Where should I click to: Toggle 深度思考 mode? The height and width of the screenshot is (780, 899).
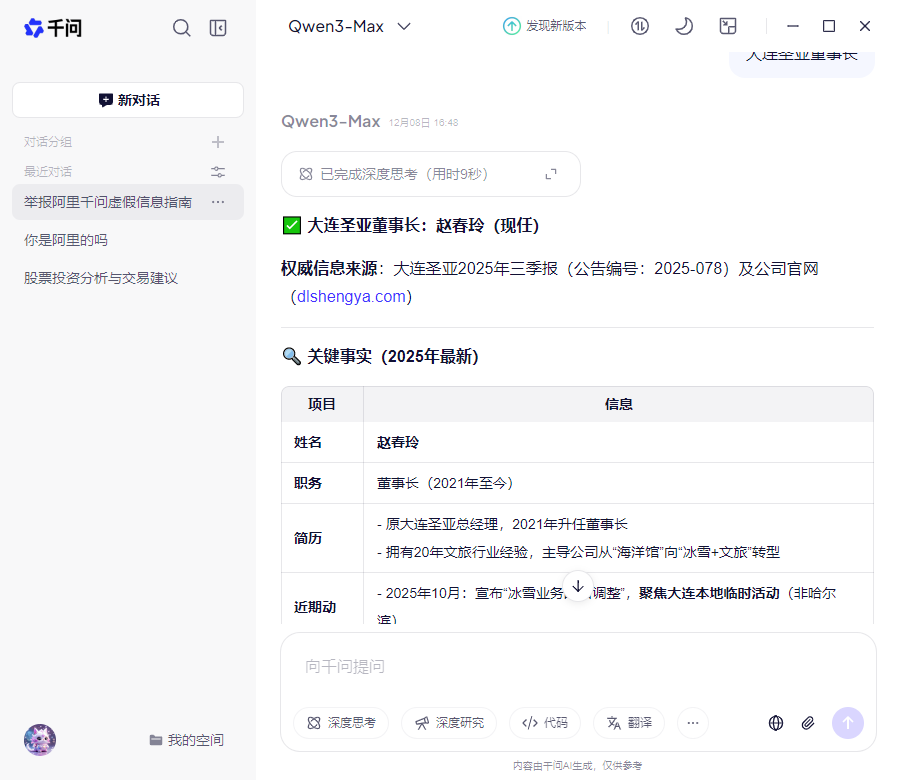pyautogui.click(x=341, y=723)
